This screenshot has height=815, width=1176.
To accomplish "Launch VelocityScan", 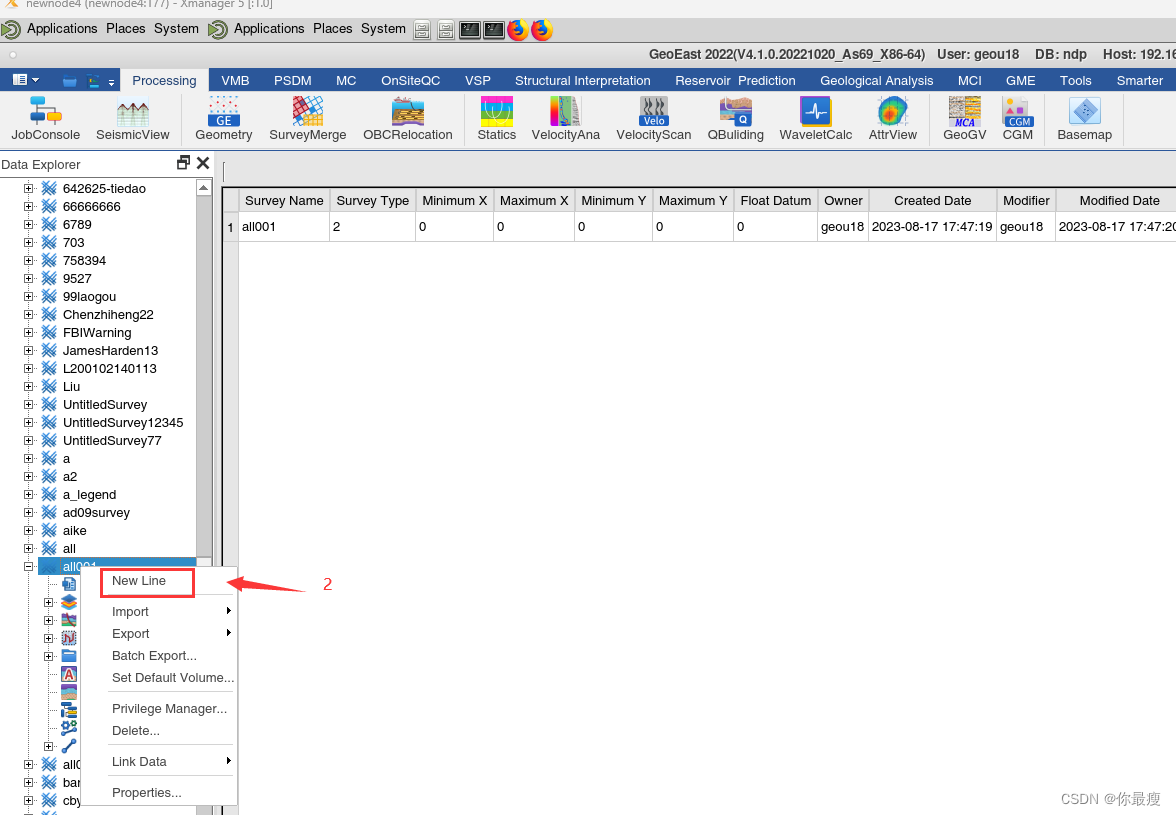I will click(653, 118).
